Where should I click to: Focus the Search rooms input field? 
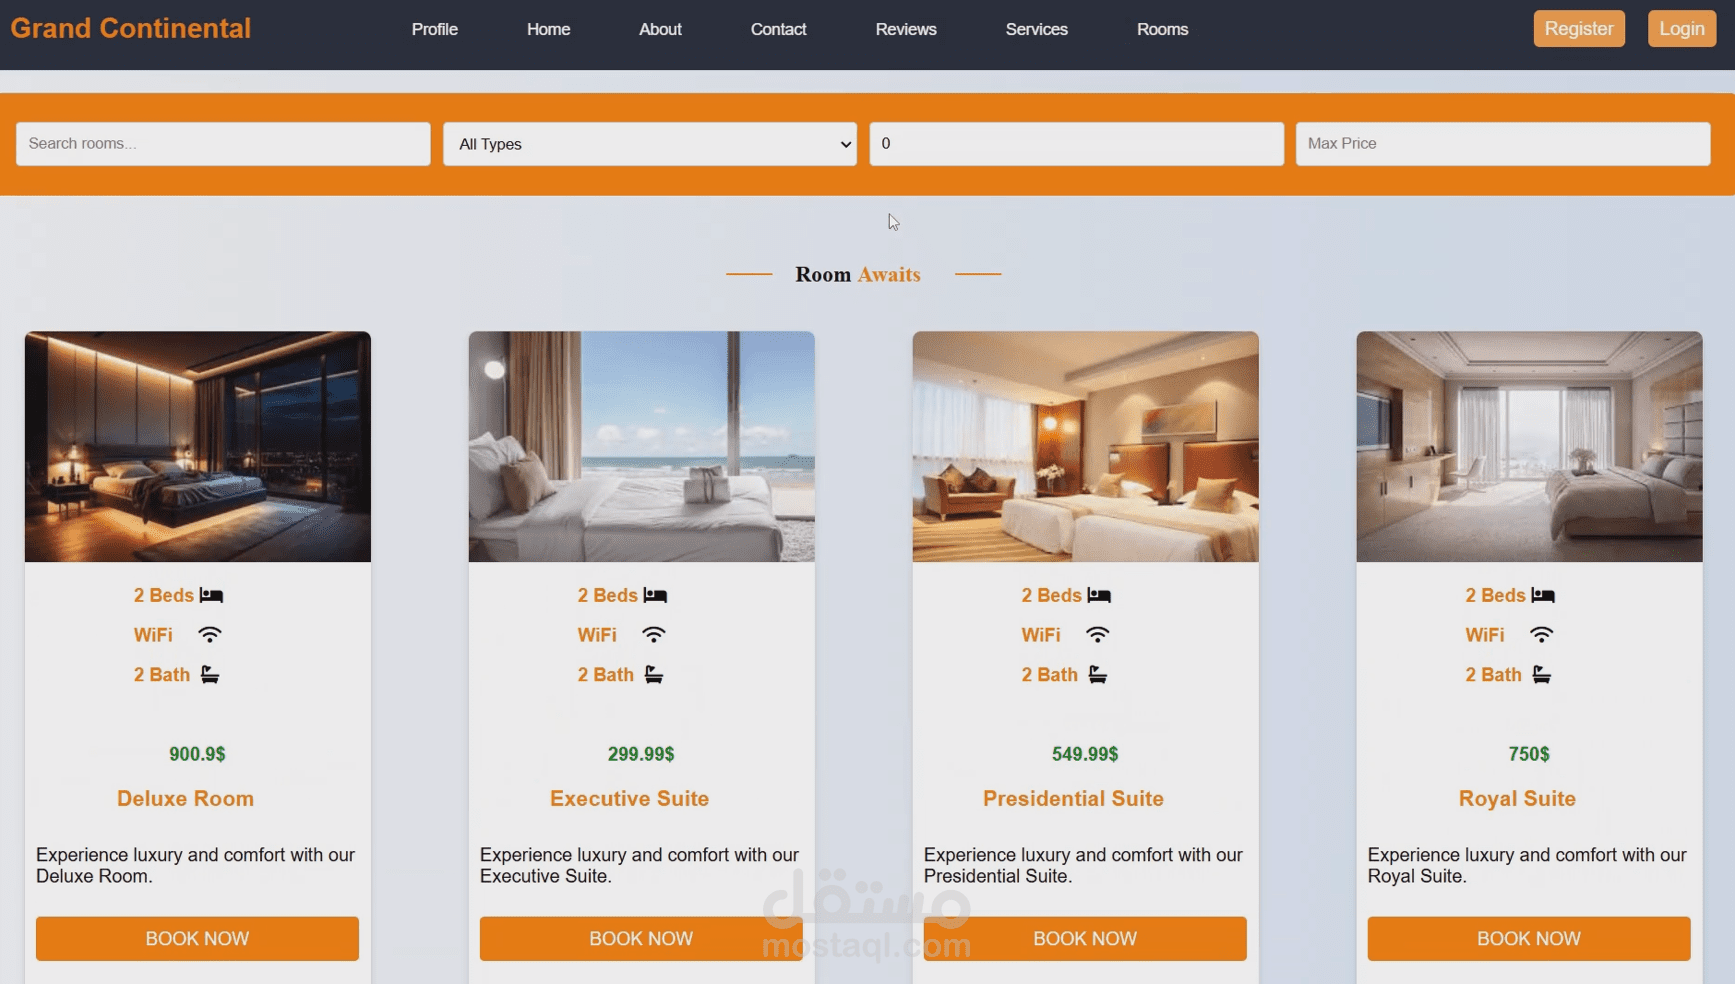[223, 144]
